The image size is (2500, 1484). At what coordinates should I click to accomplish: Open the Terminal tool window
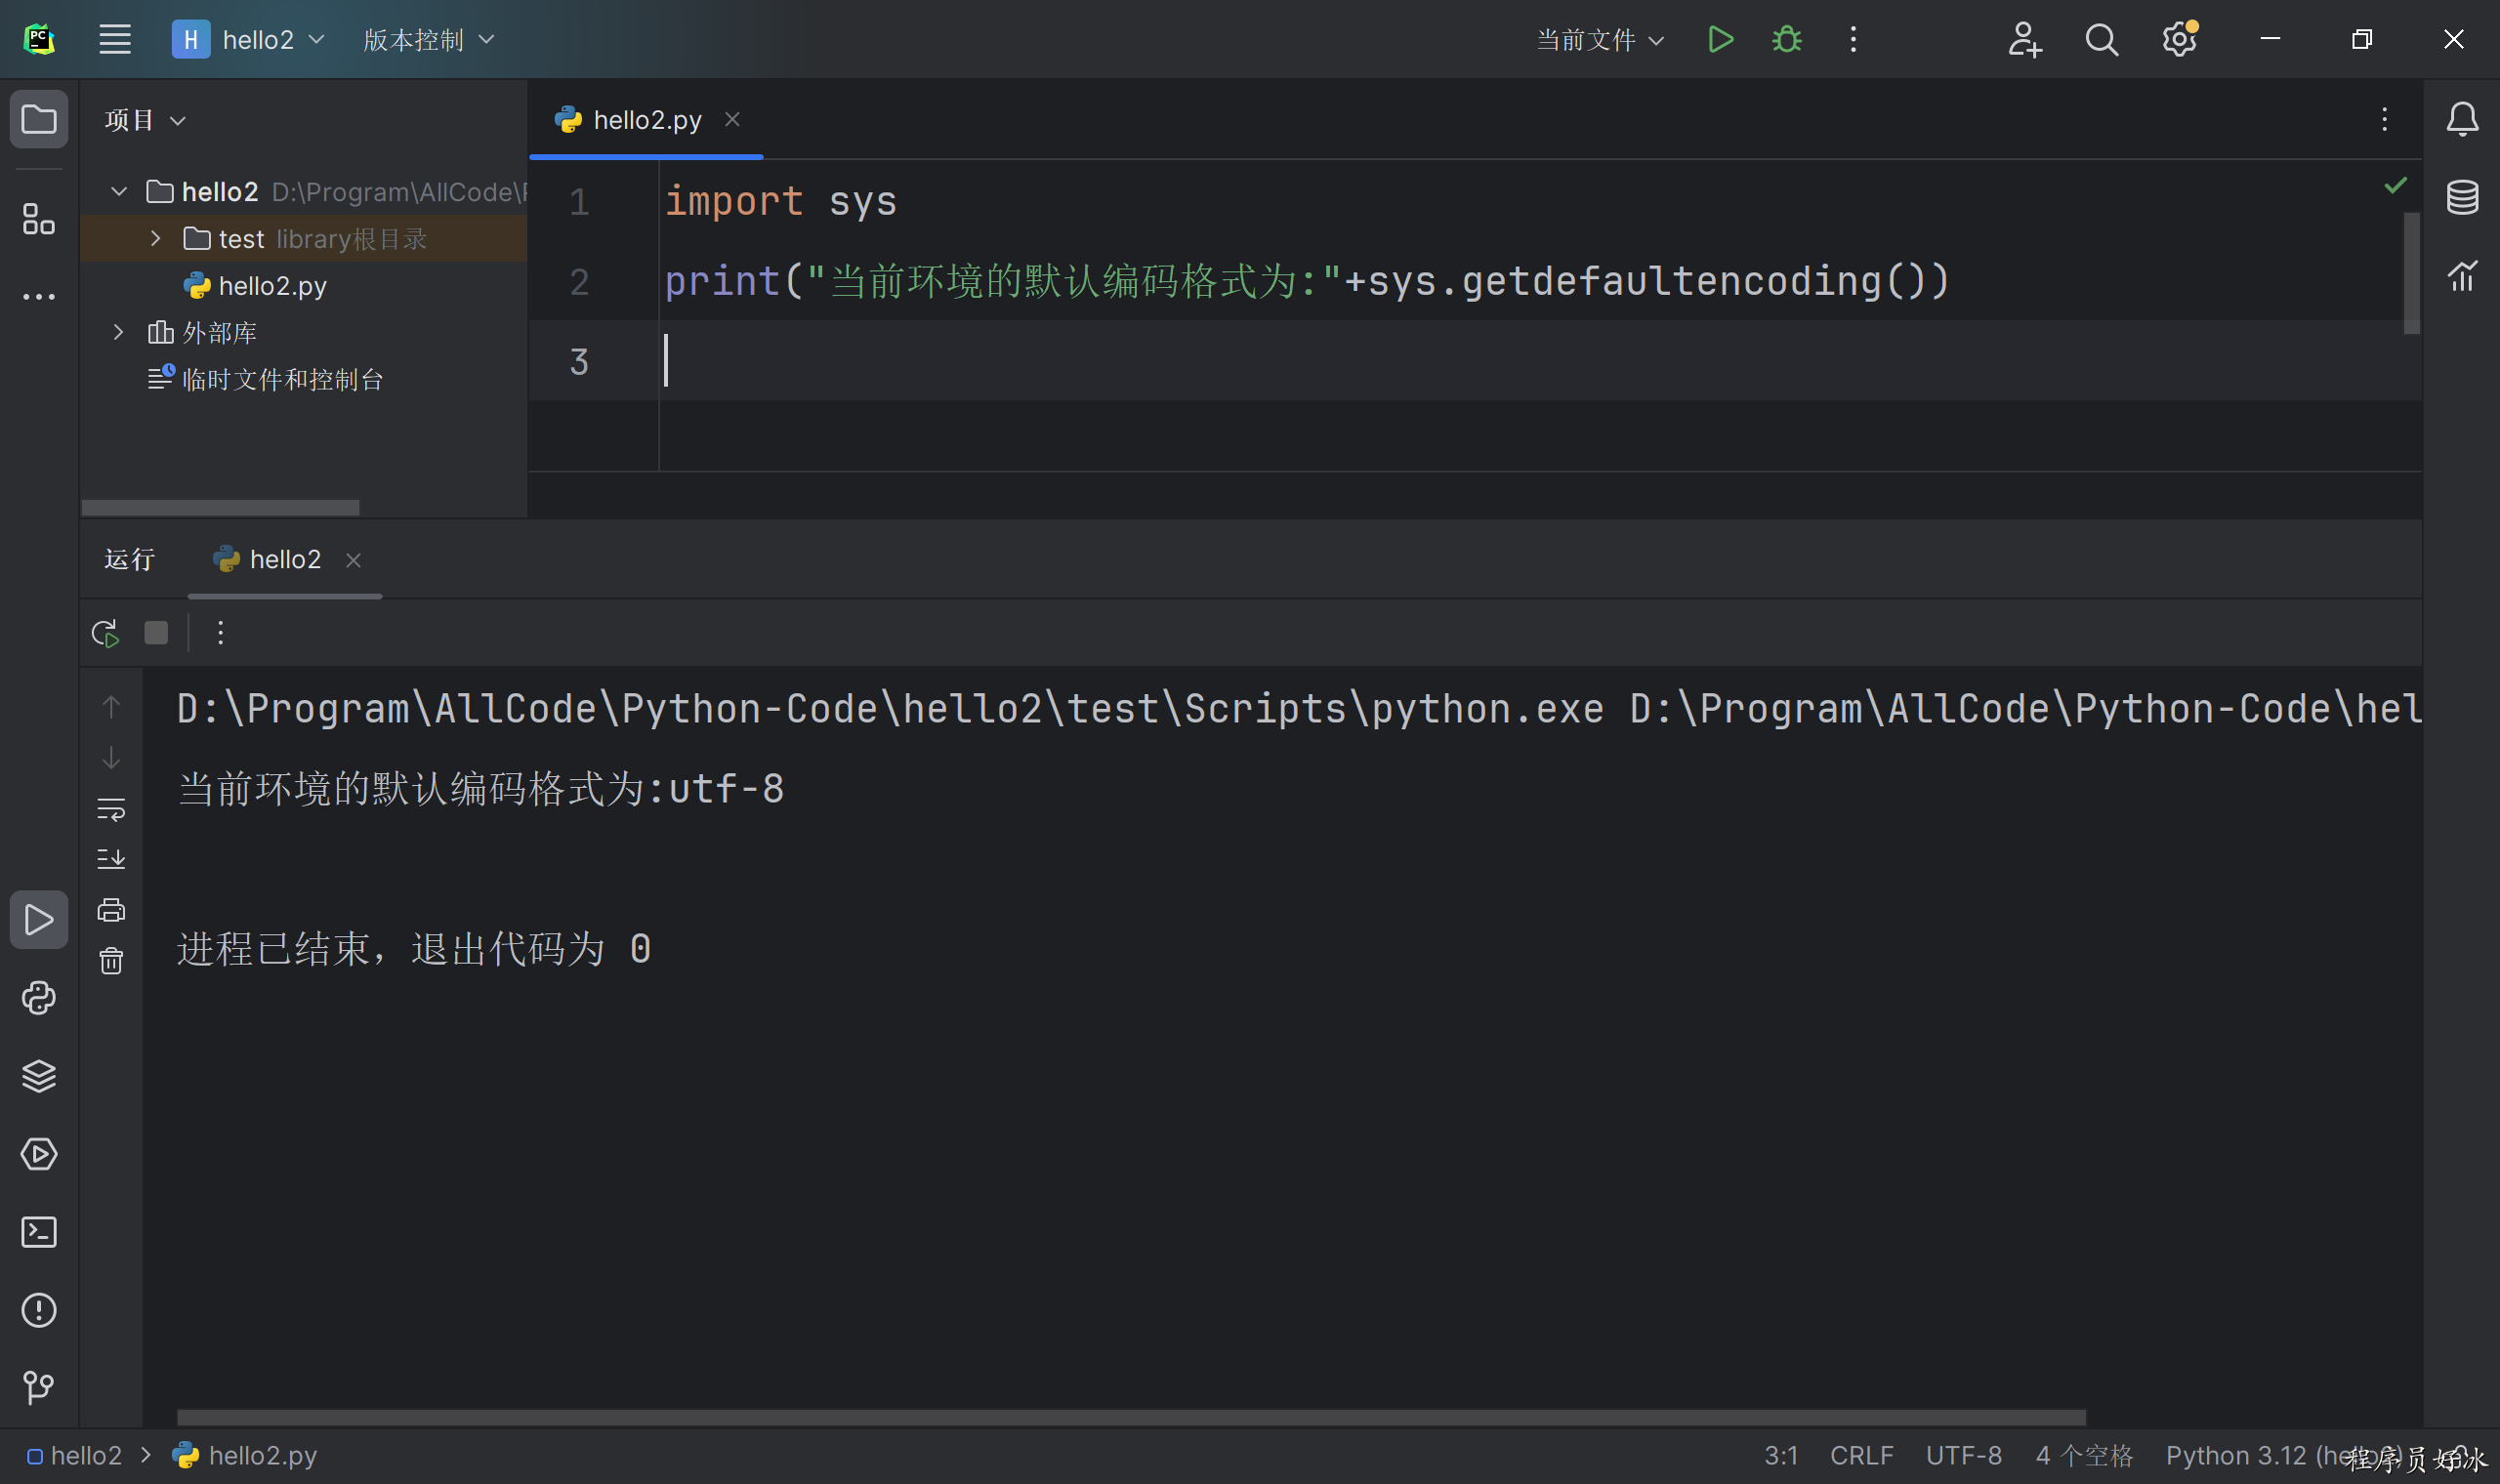pyautogui.click(x=38, y=1232)
